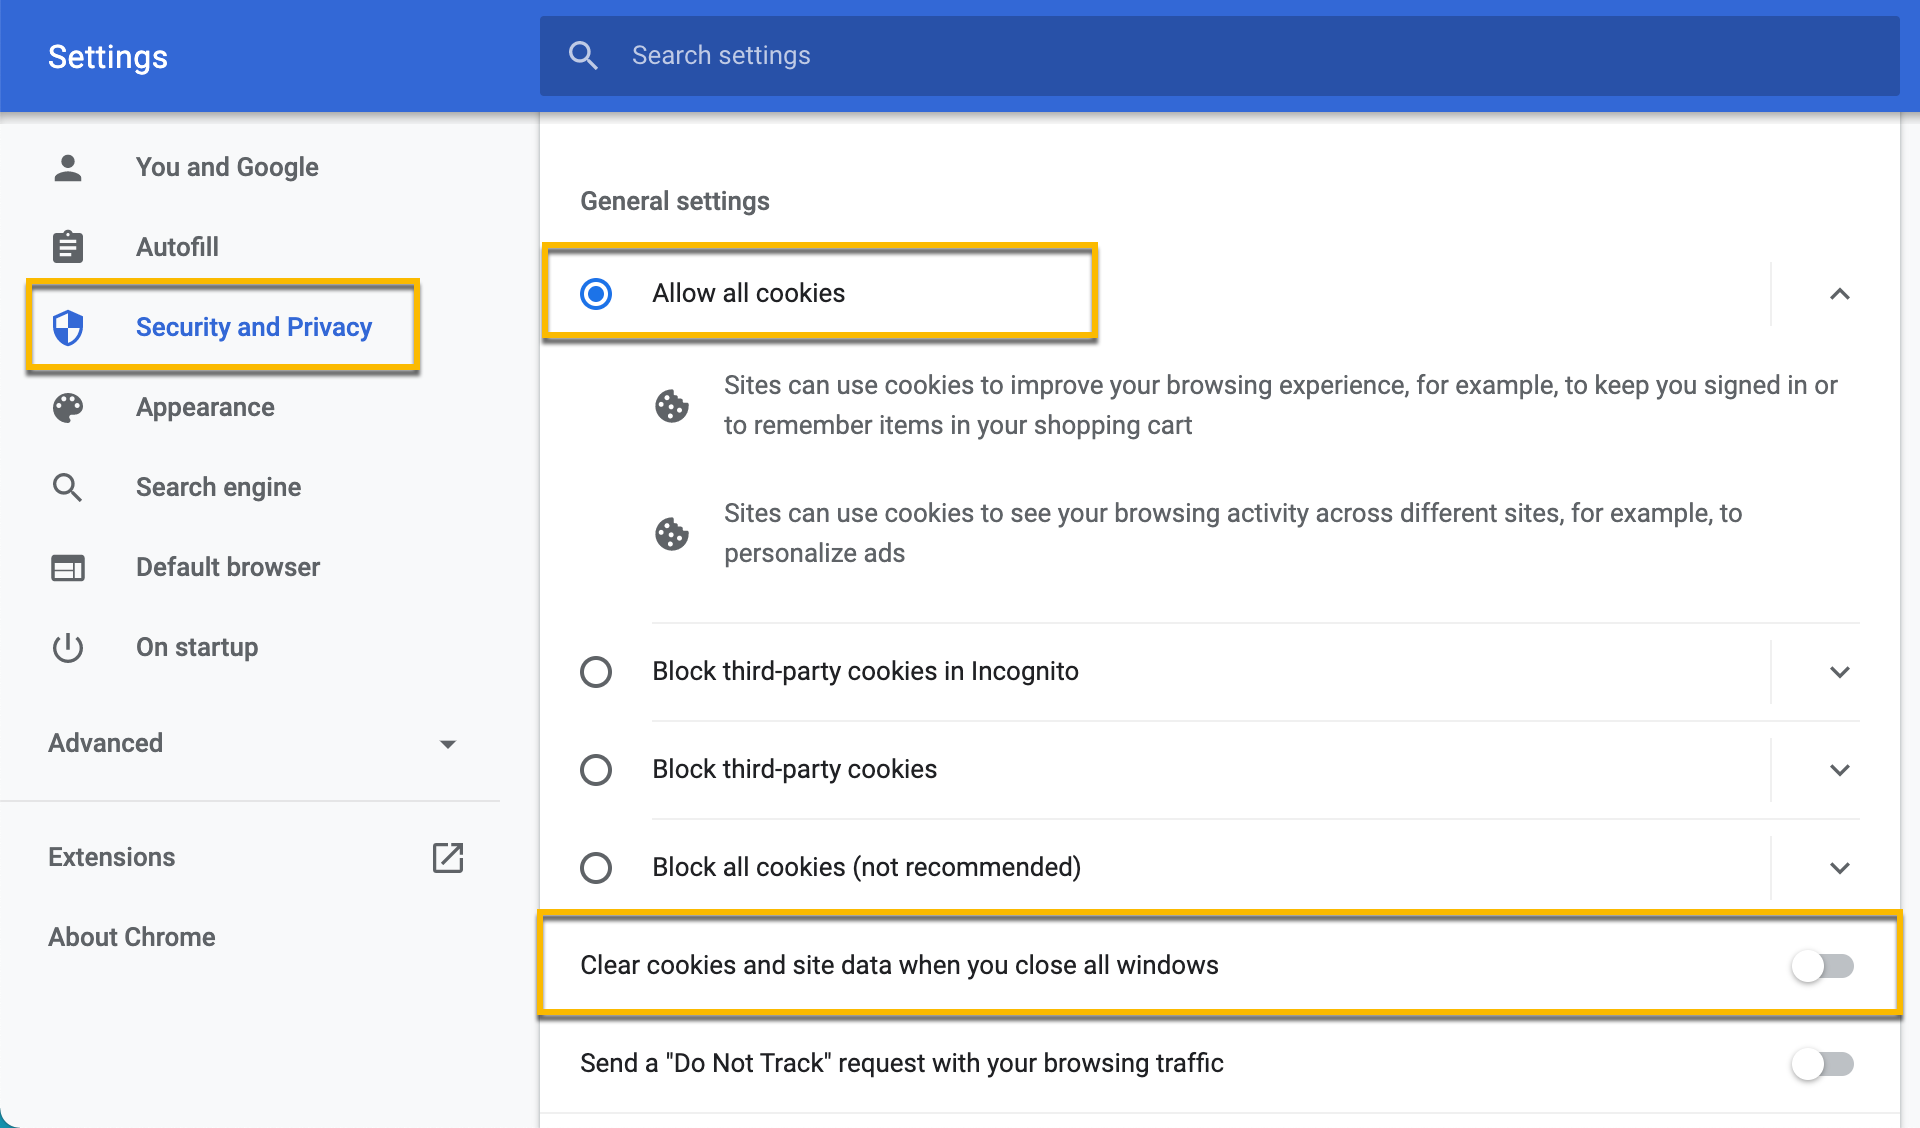Click the magnifier icon beside Search engine
The height and width of the screenshot is (1128, 1920).
click(x=68, y=487)
